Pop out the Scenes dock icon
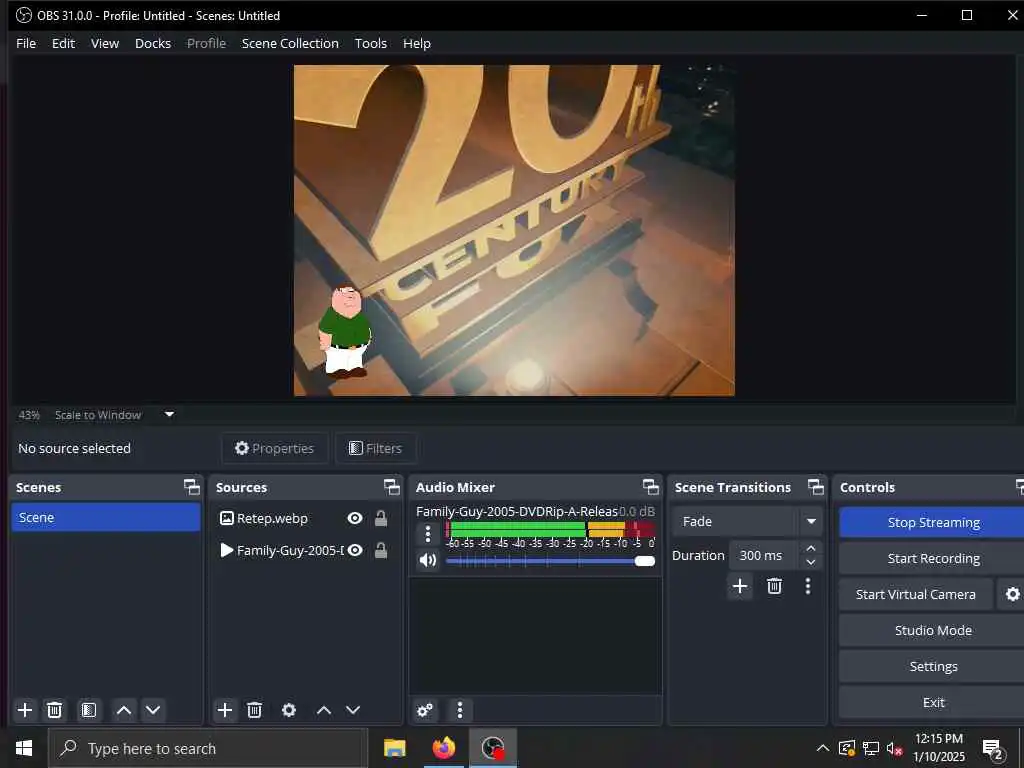 click(191, 487)
